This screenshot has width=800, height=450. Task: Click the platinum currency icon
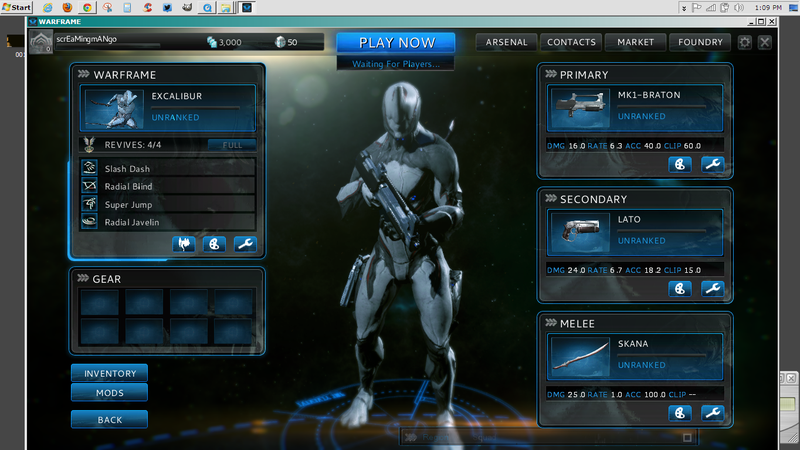click(280, 42)
